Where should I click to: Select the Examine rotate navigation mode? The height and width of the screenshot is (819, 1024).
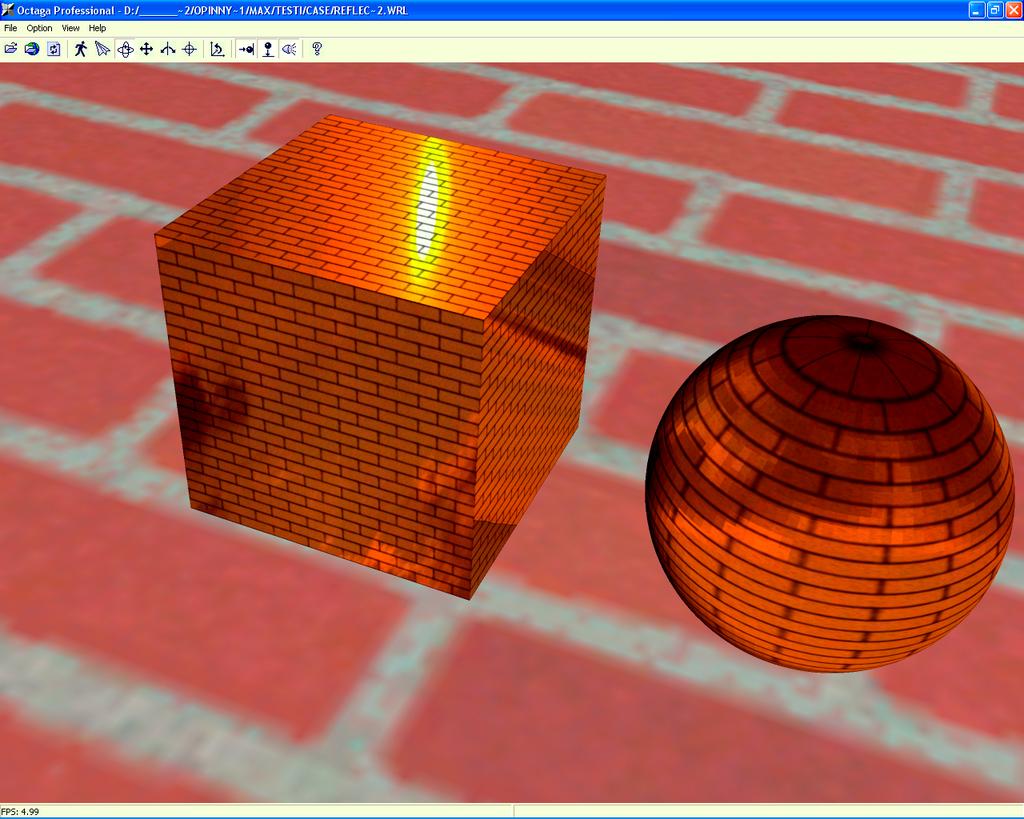(125, 49)
